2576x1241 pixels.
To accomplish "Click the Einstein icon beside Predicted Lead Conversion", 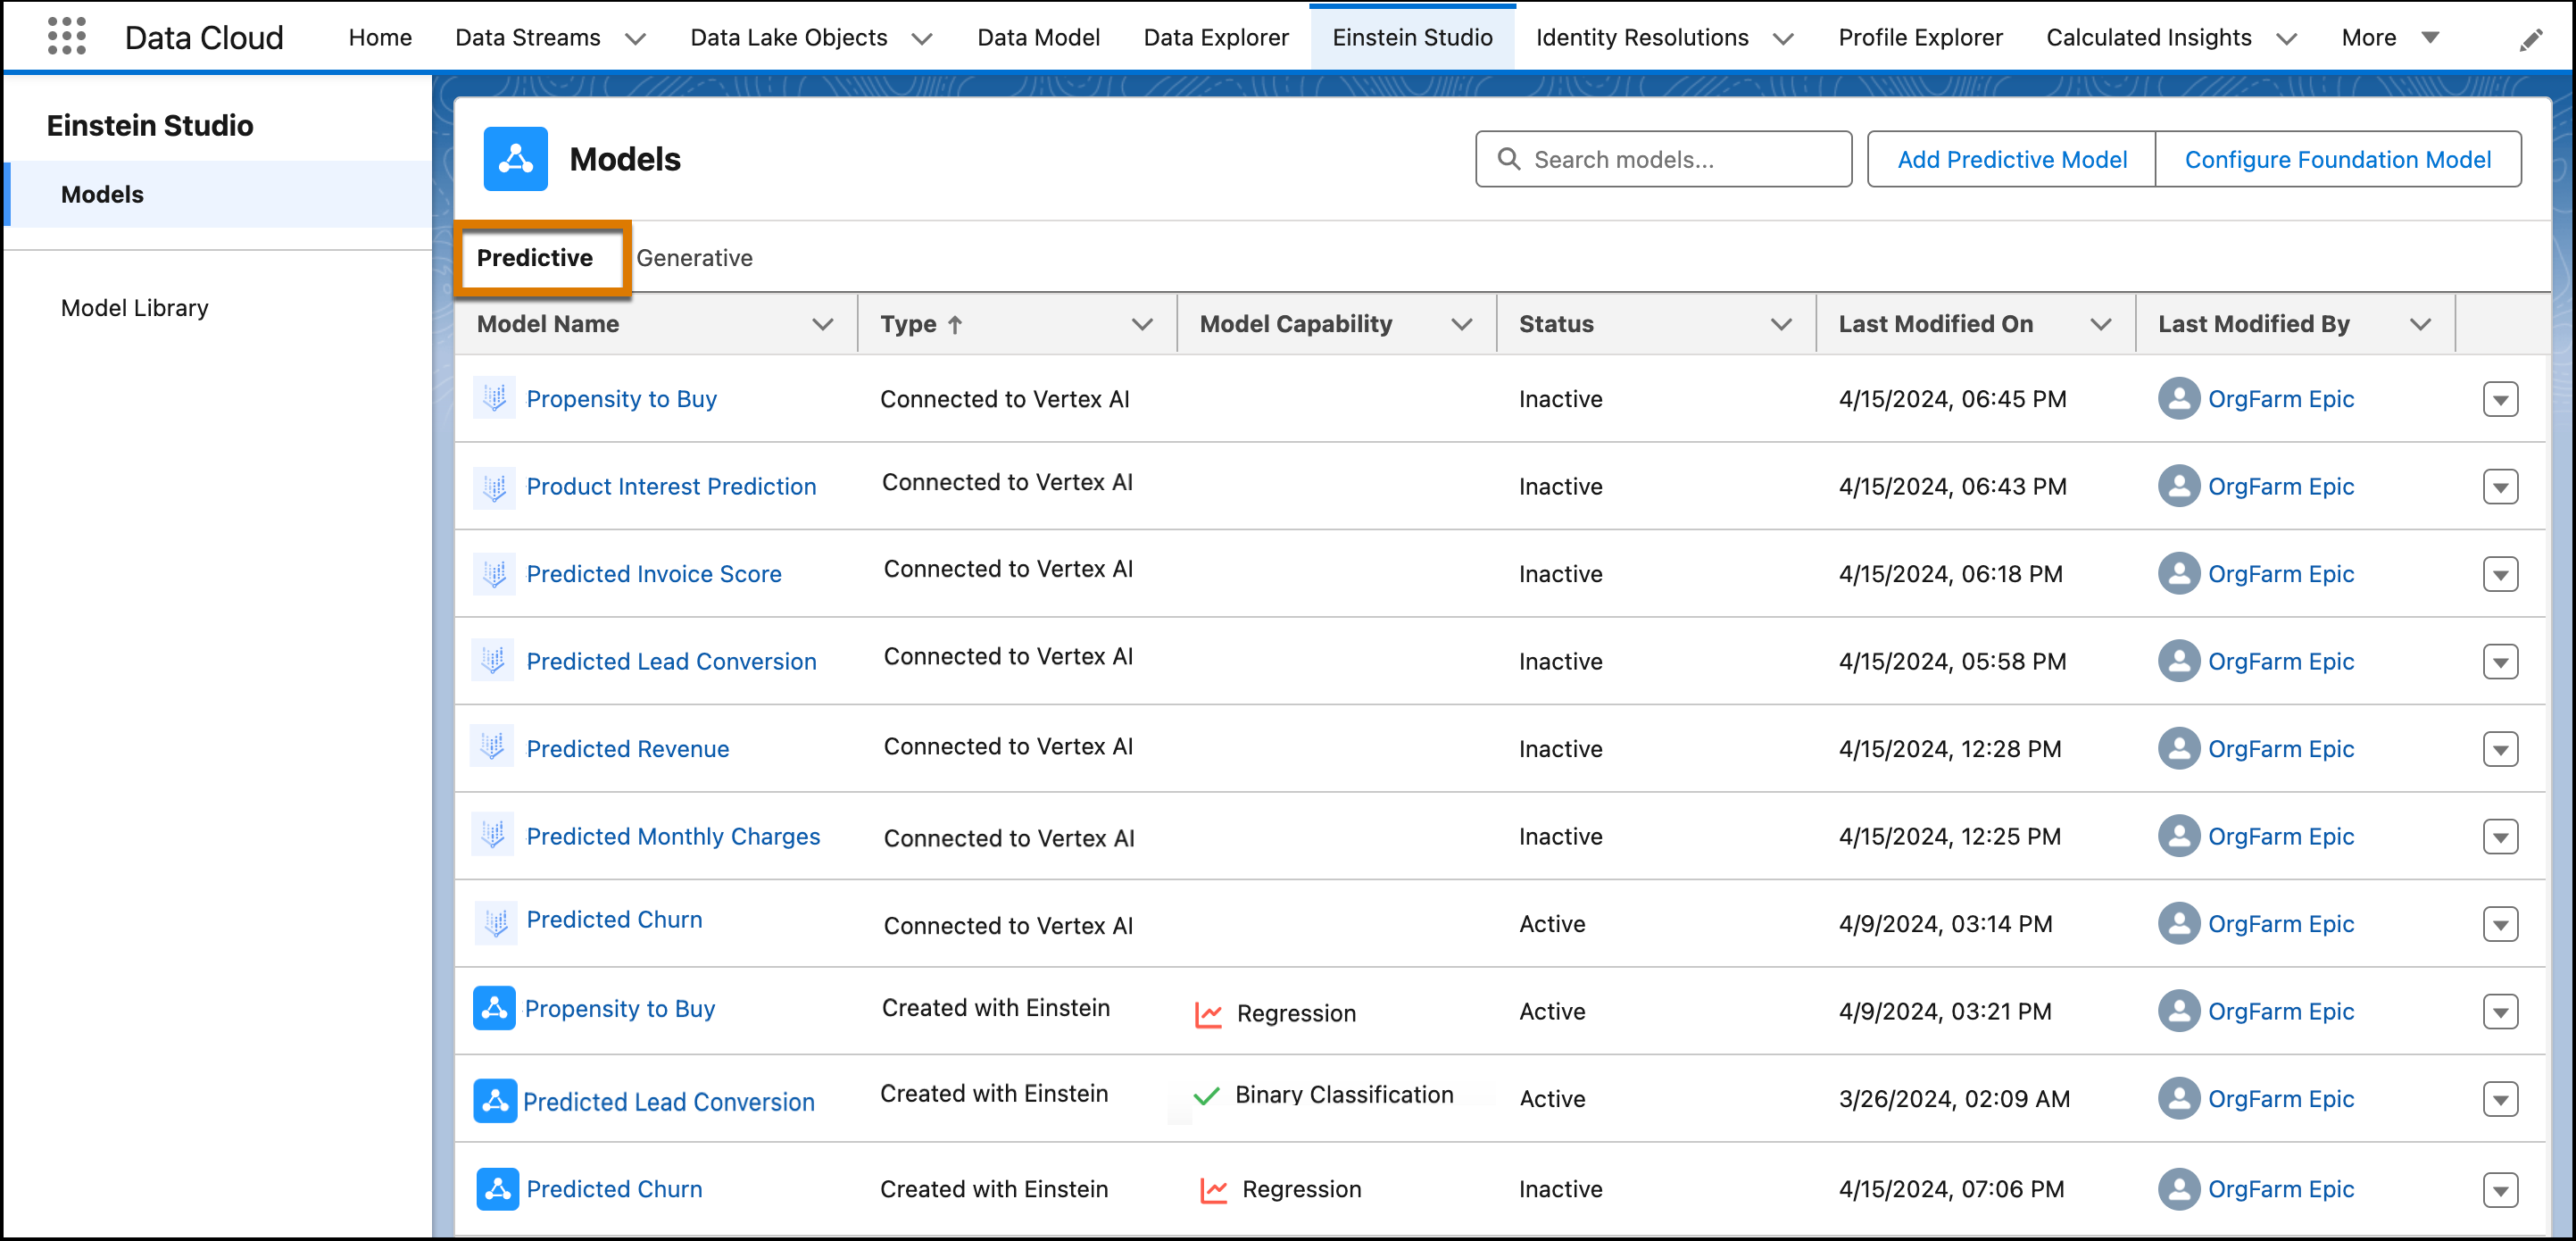I will click(495, 1100).
